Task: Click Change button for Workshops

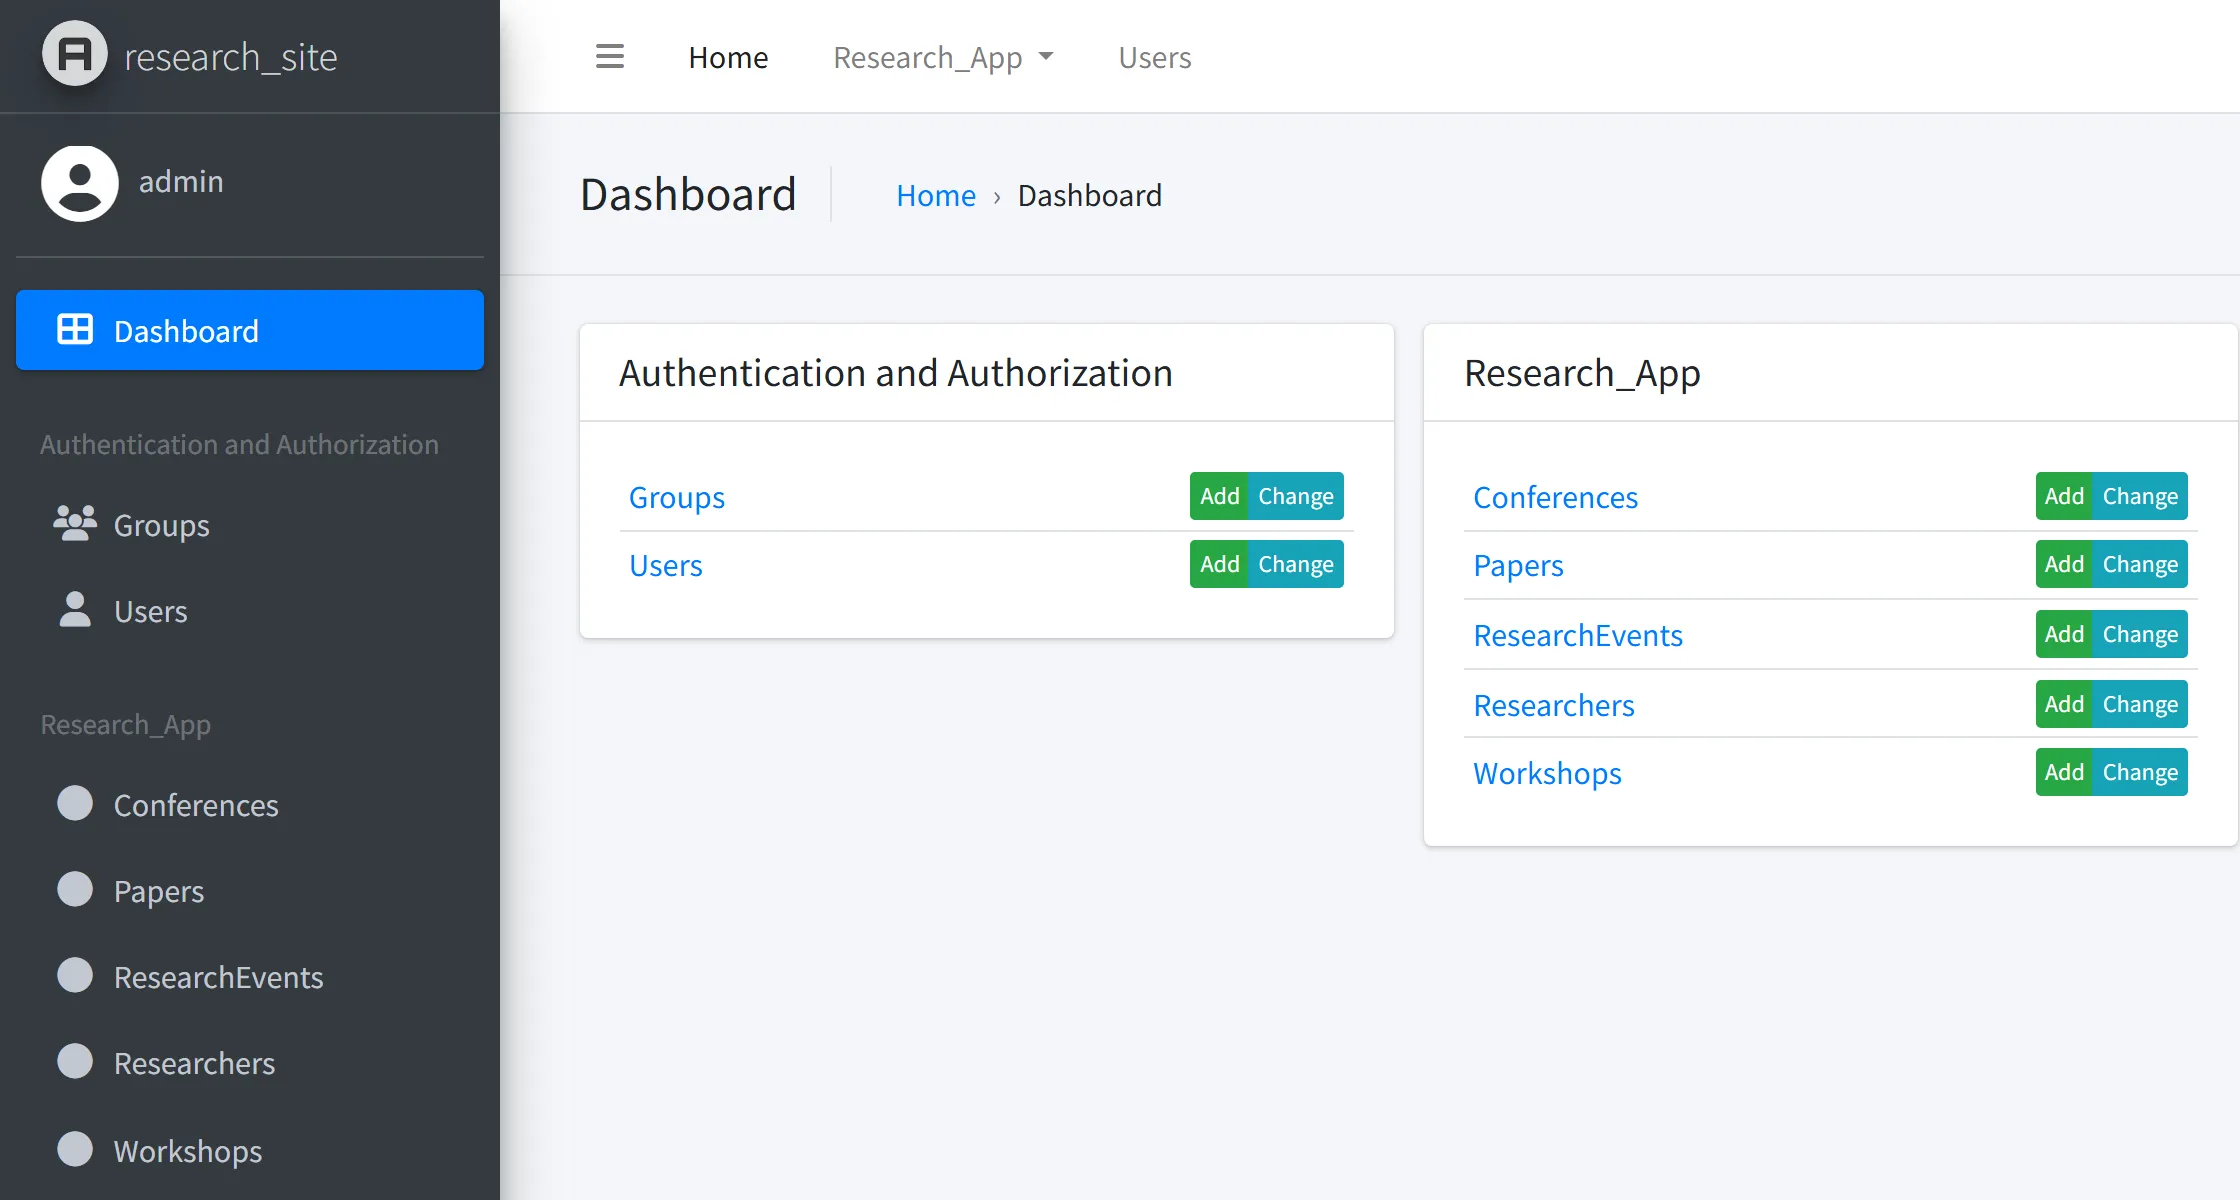Action: tap(2140, 772)
